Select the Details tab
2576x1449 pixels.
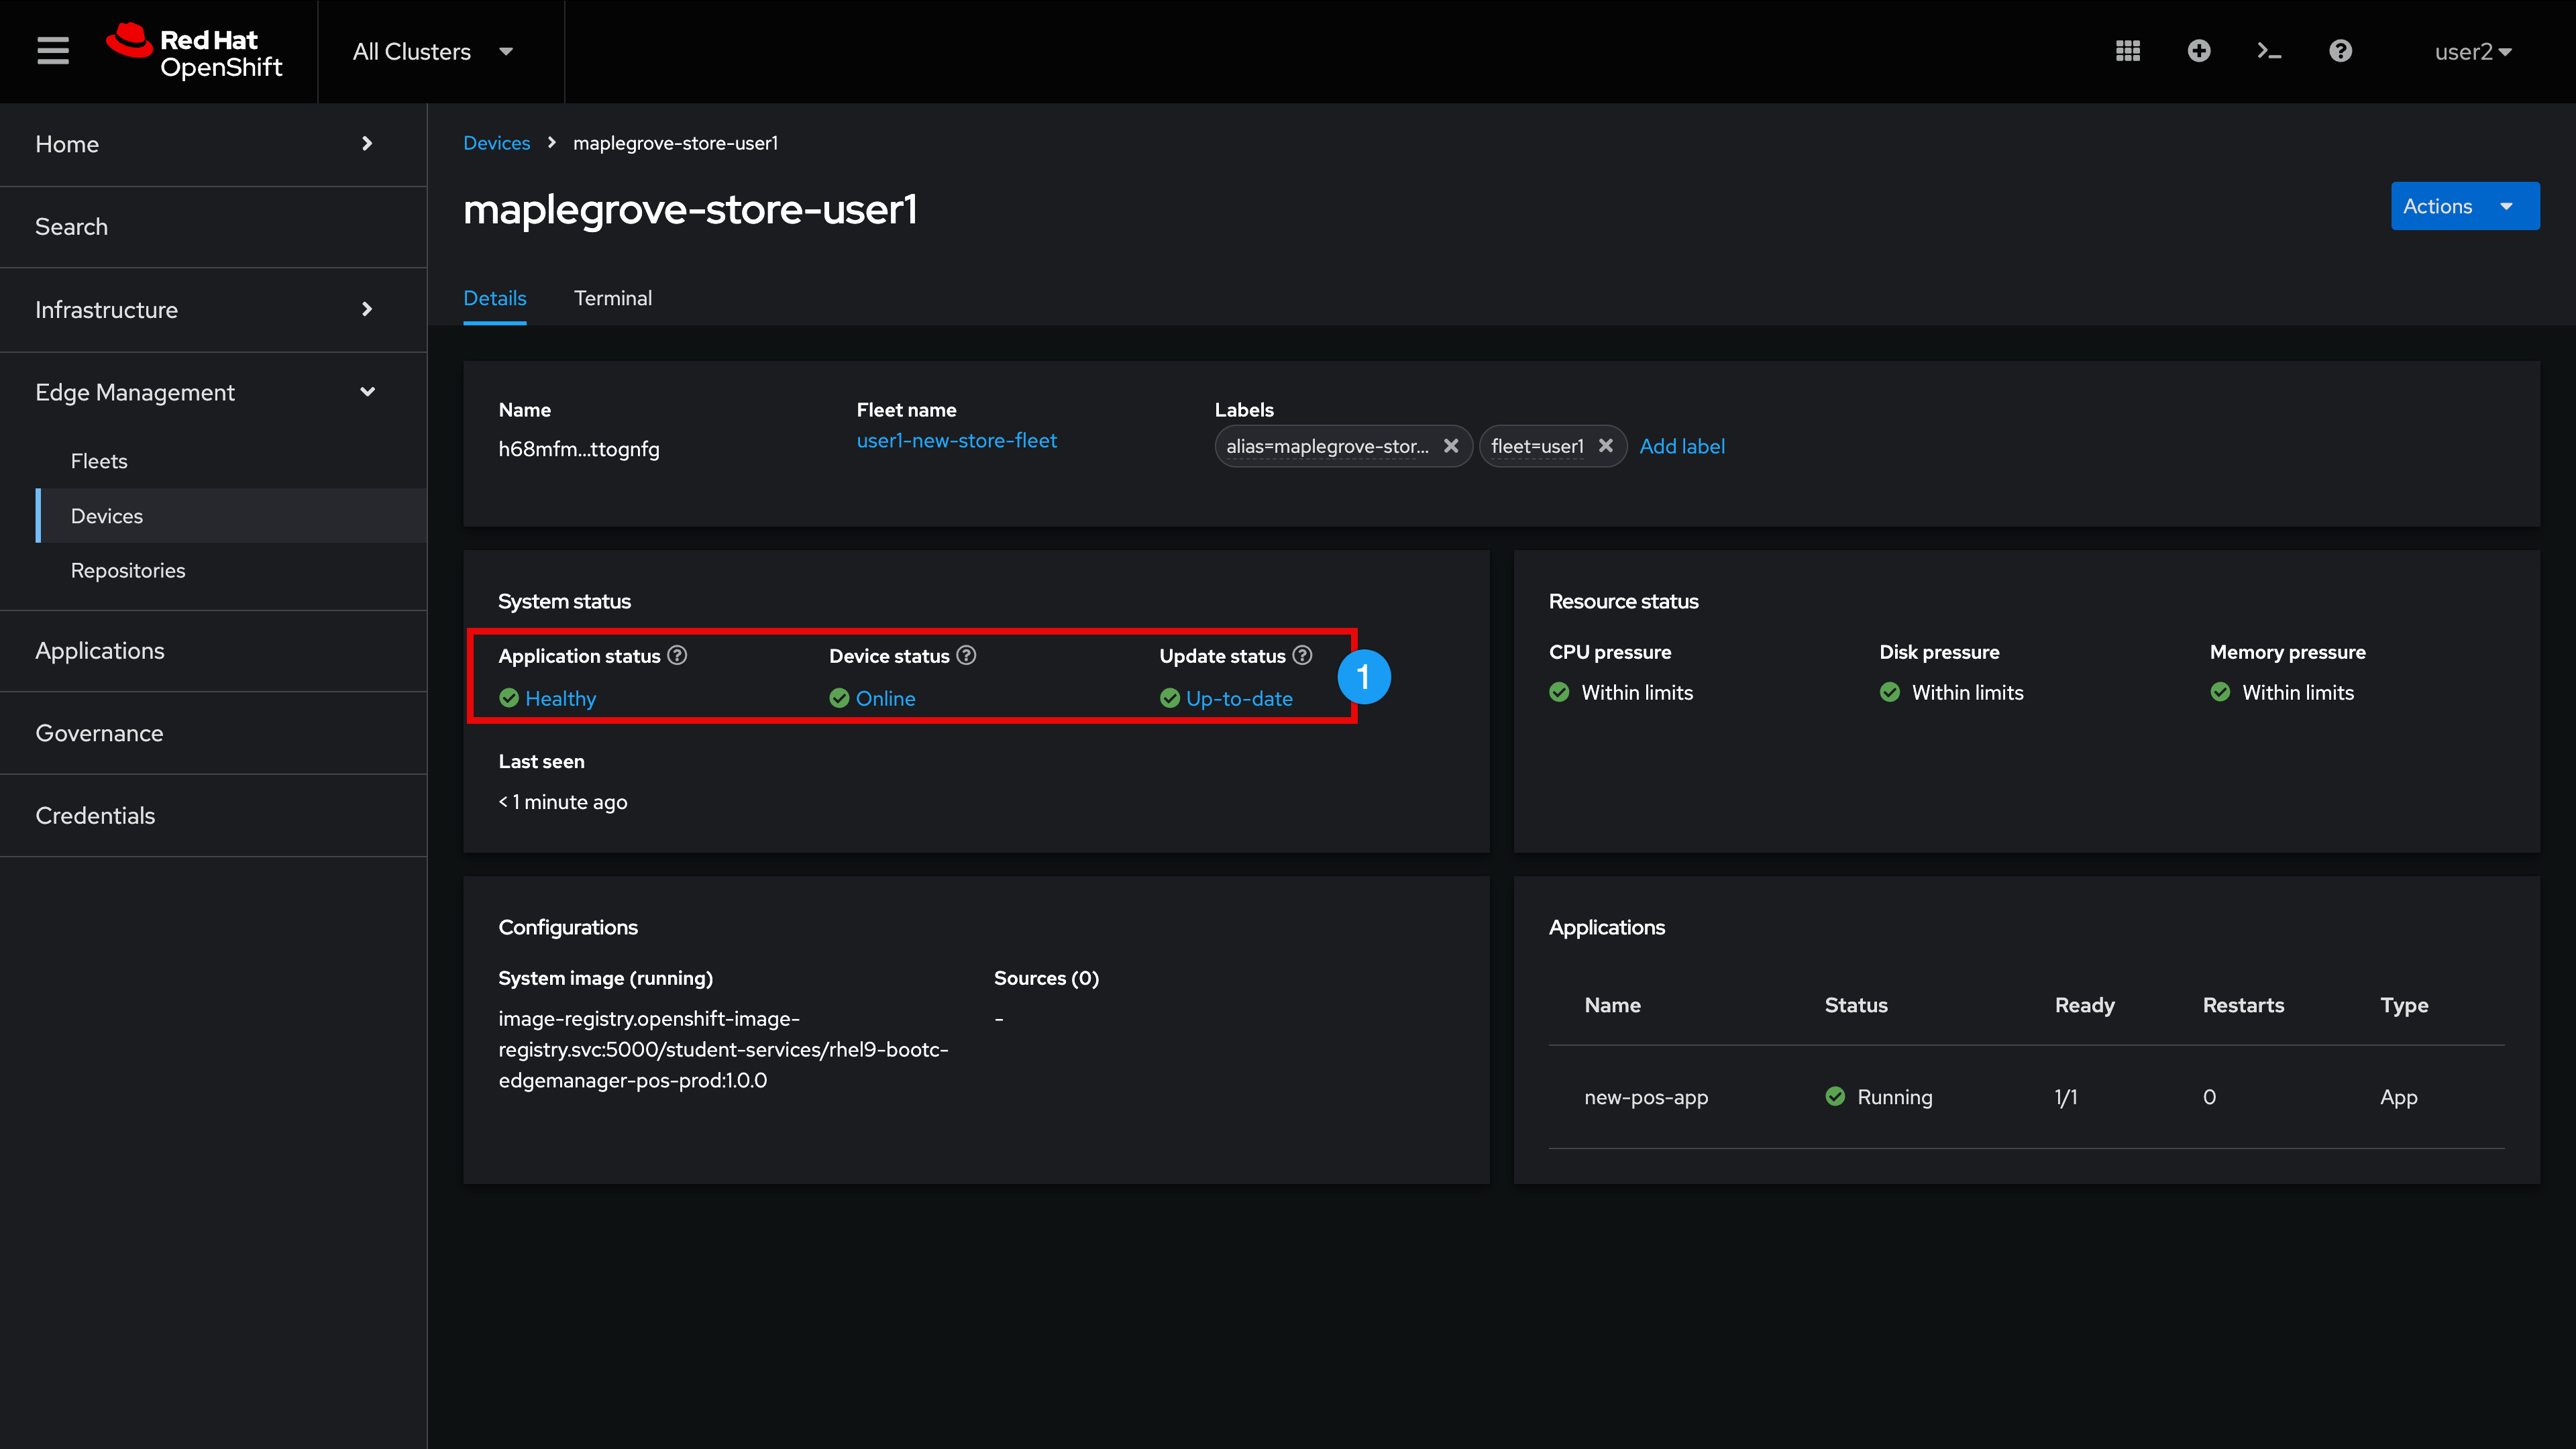494,298
